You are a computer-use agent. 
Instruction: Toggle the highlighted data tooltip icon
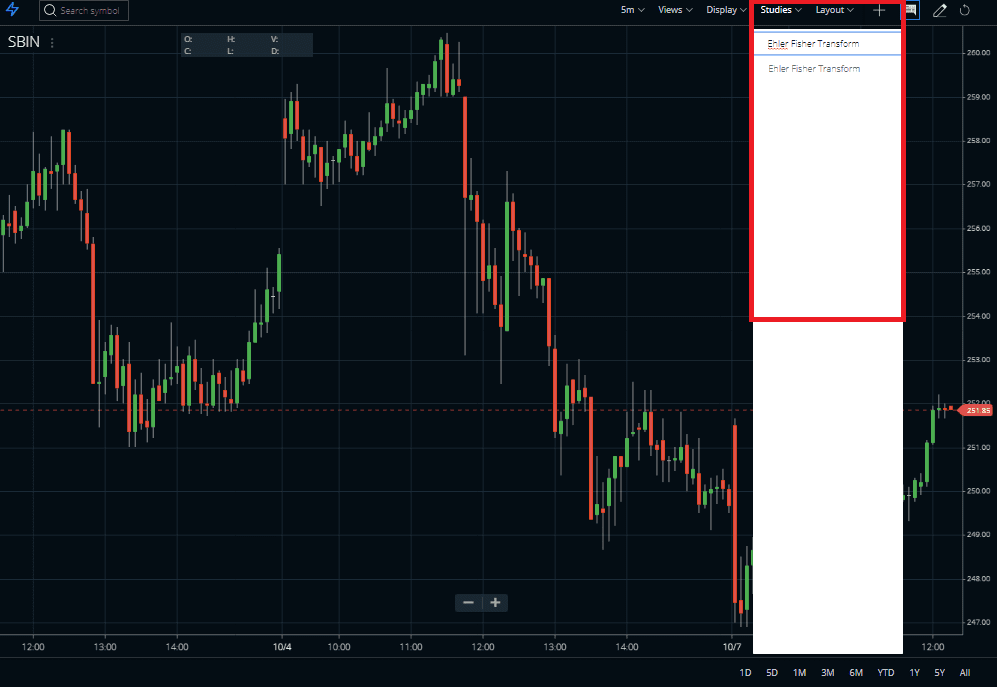point(911,10)
